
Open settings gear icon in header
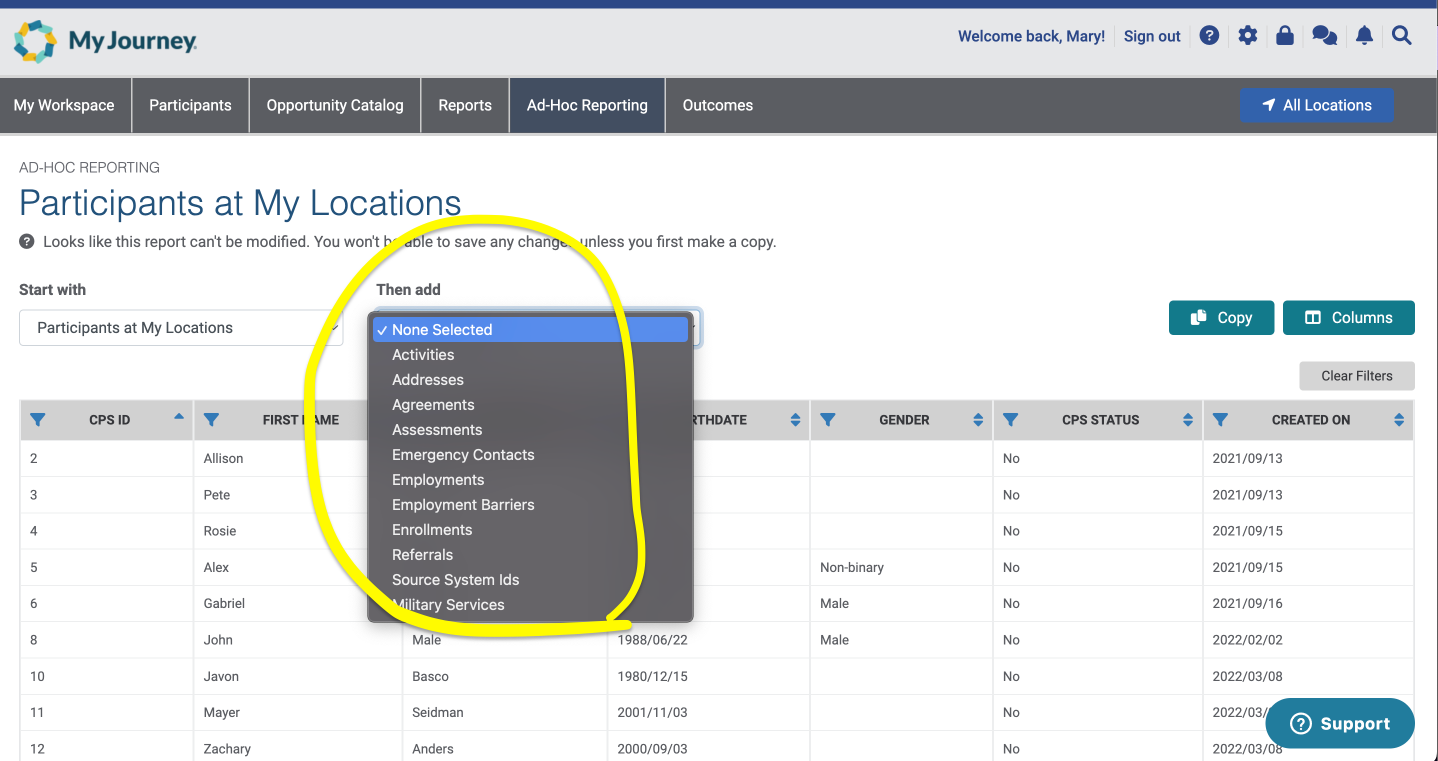point(1247,36)
